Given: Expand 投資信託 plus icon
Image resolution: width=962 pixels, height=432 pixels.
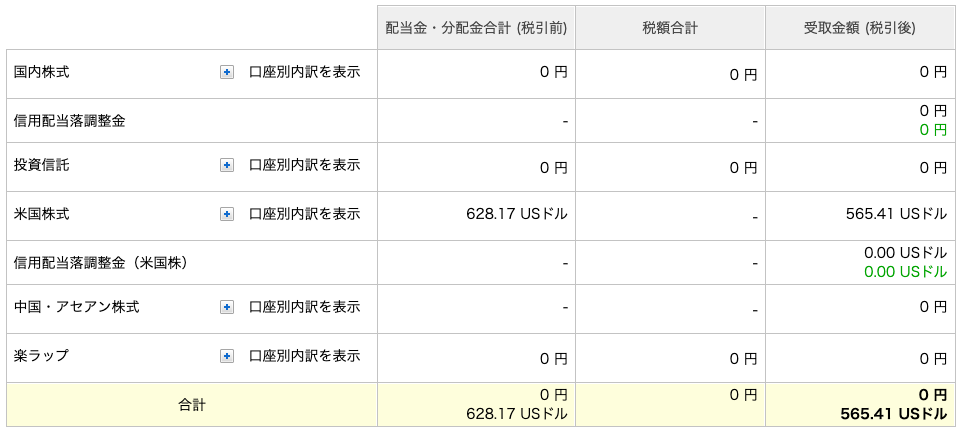Looking at the screenshot, I should tap(227, 165).
